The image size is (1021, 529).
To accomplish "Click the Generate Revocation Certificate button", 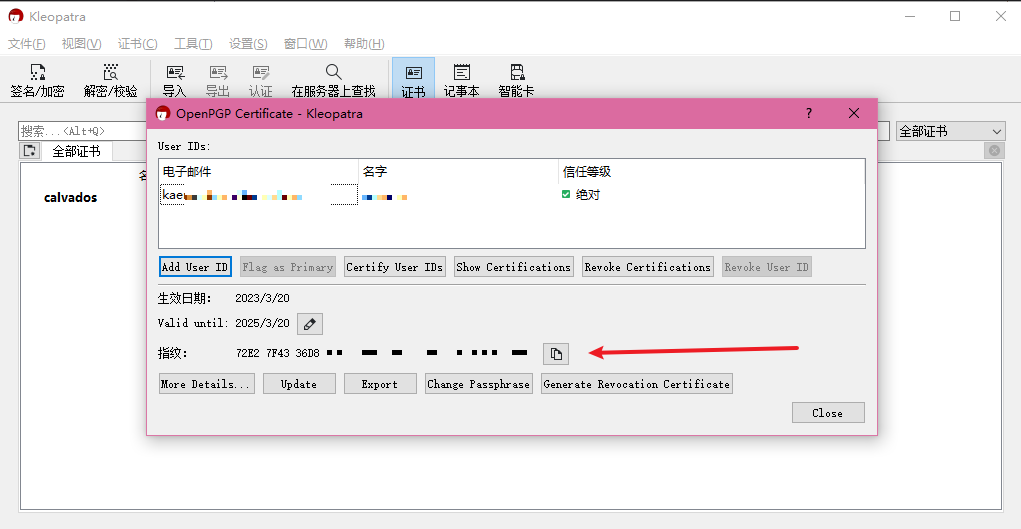I will 636,384.
